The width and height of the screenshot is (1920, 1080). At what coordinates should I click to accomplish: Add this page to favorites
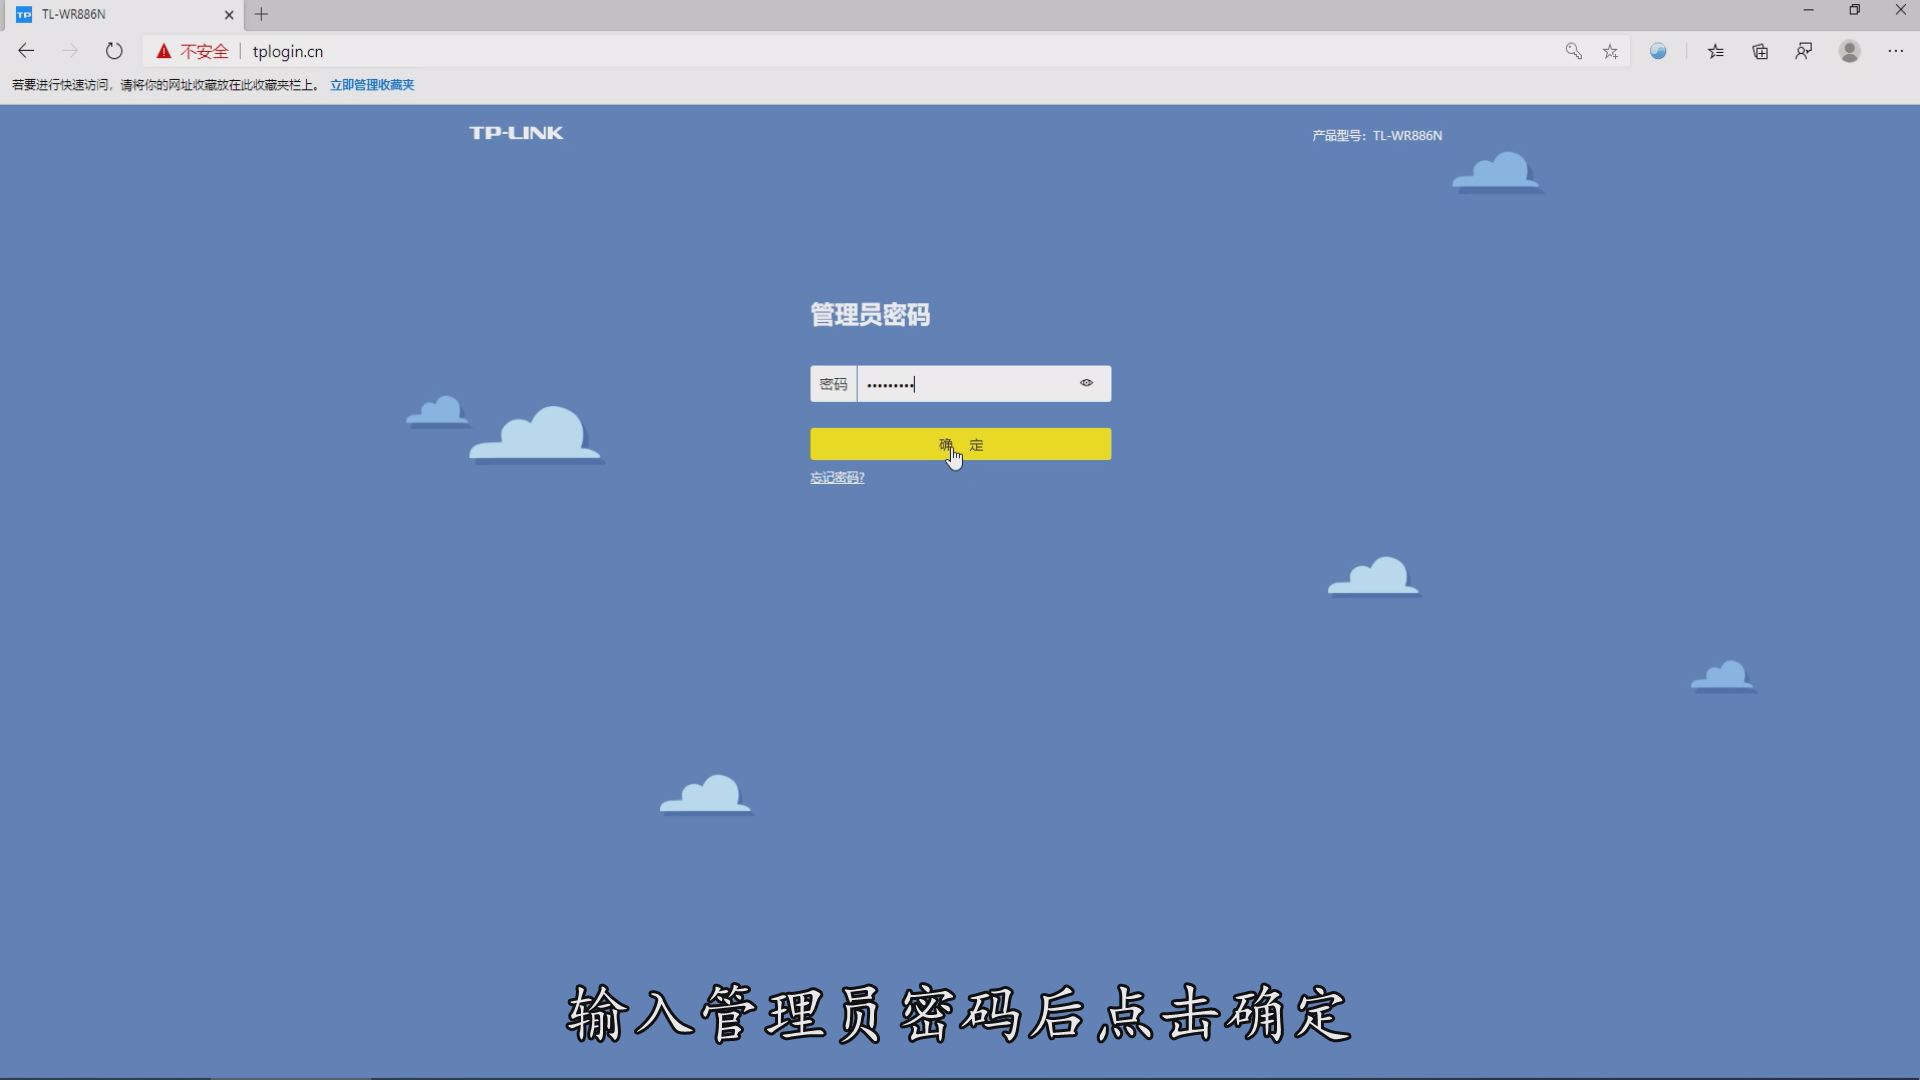pos(1610,51)
